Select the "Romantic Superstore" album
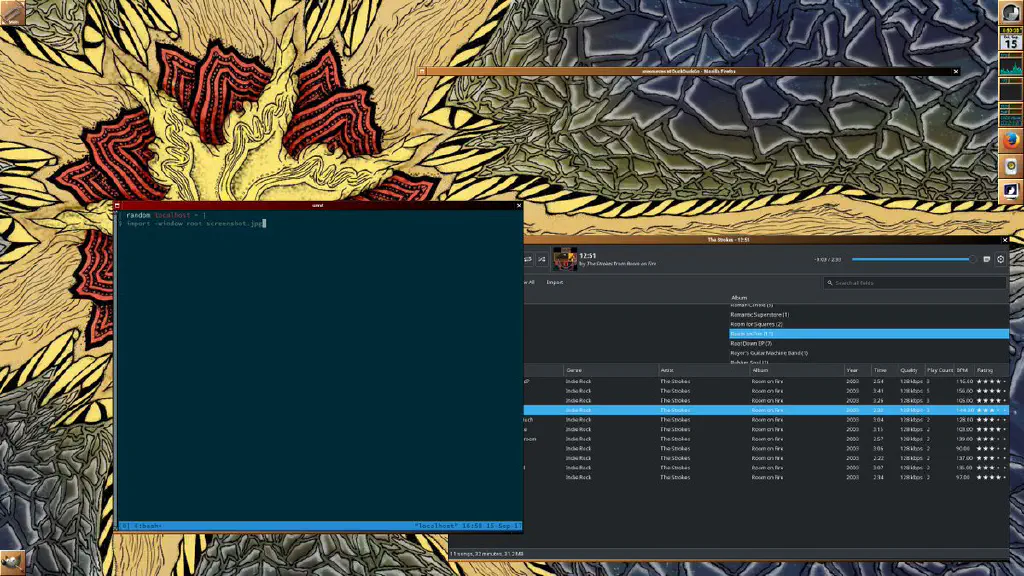 click(759, 314)
